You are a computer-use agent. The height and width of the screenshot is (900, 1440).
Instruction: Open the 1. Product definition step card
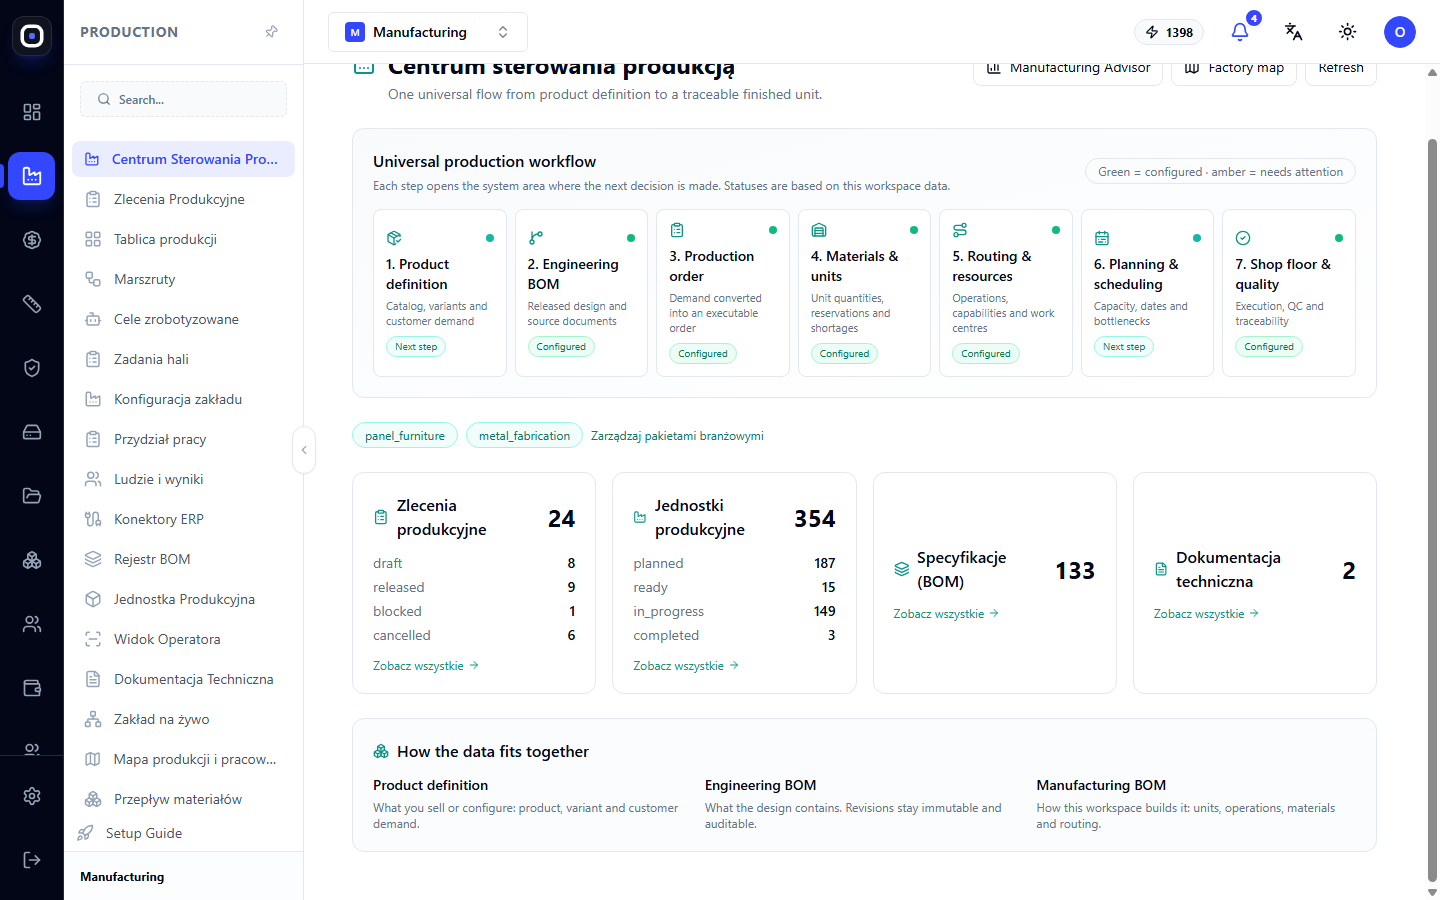click(440, 293)
